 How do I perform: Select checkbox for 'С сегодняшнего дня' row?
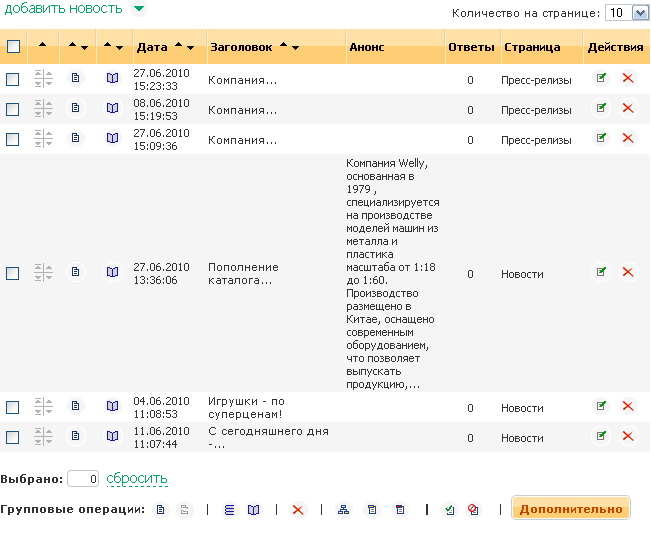tap(13, 437)
